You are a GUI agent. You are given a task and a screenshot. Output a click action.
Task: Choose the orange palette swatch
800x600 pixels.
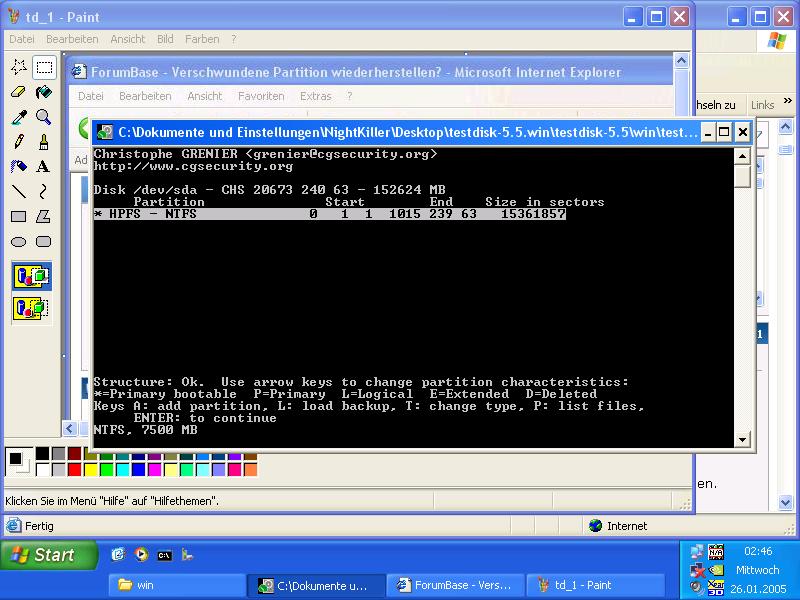[x=251, y=469]
